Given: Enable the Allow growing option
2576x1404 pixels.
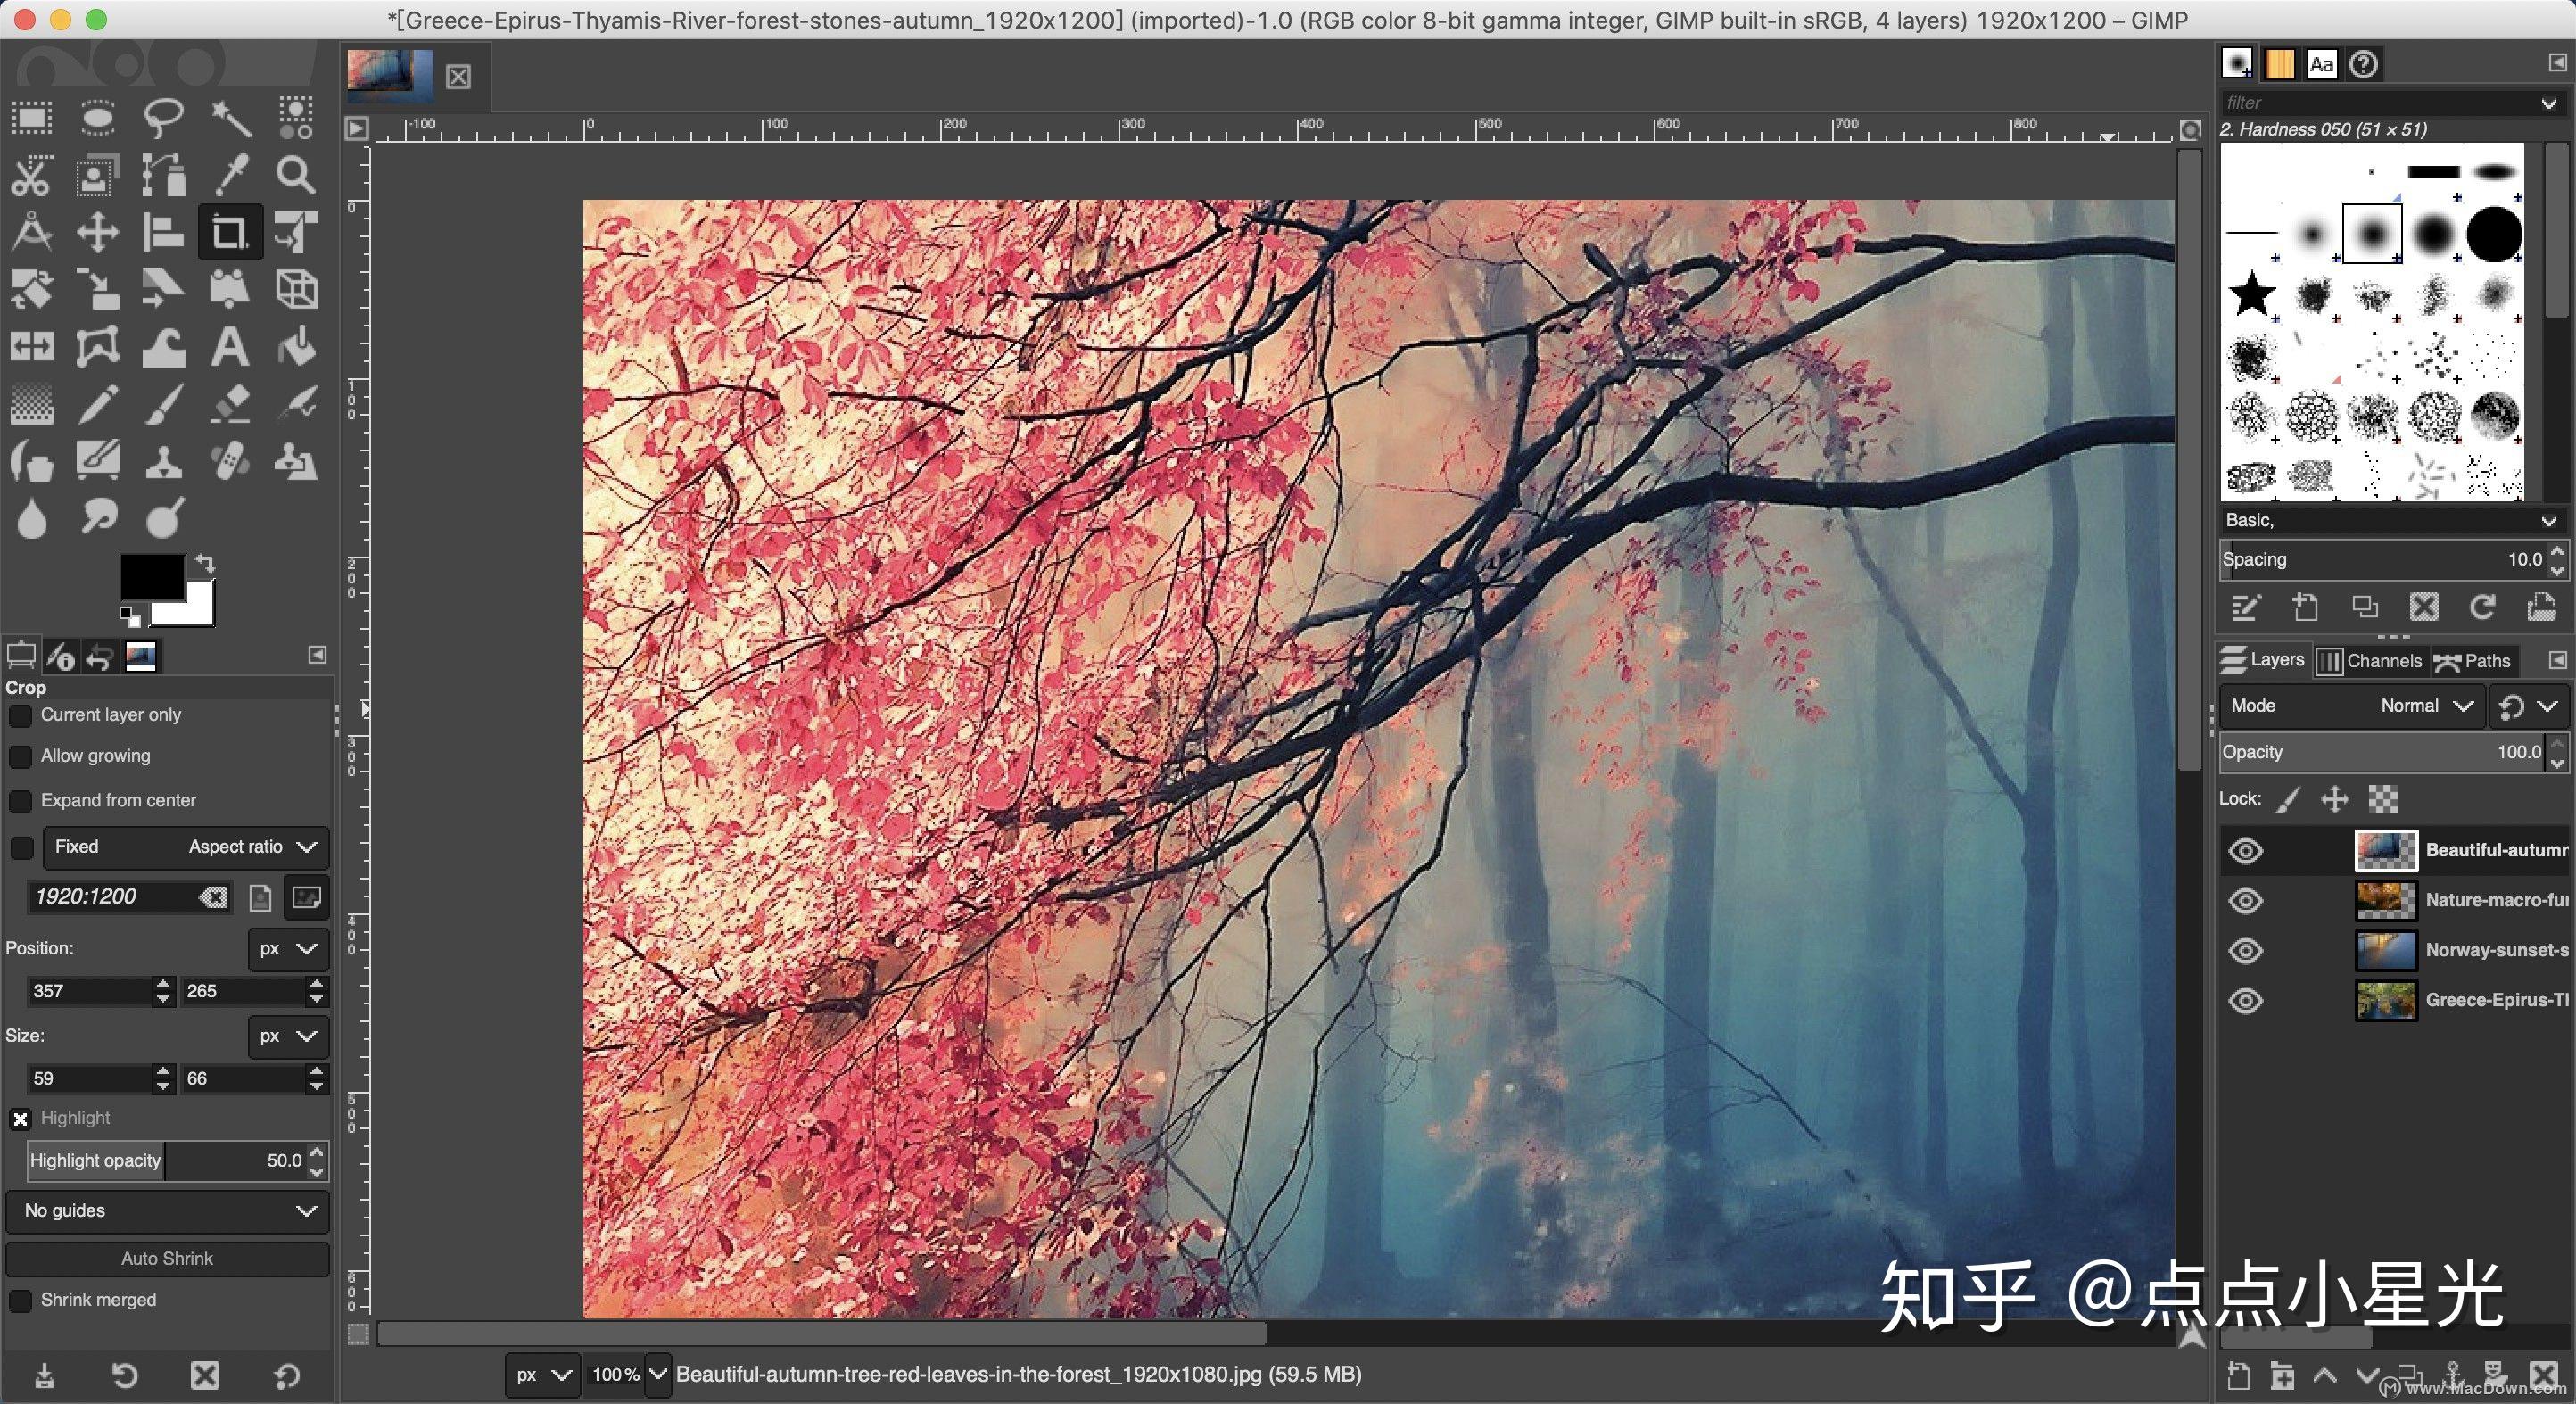Looking at the screenshot, I should point(21,757).
